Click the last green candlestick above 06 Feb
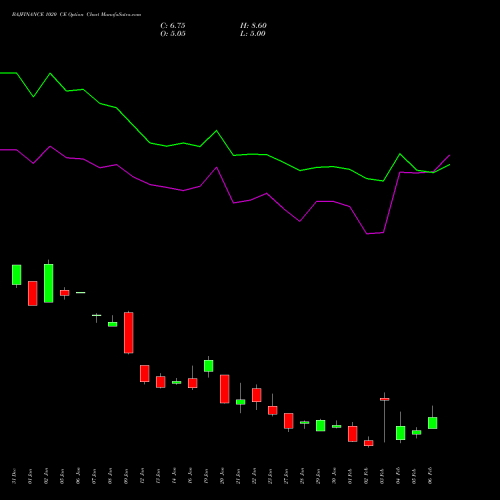 (x=433, y=423)
